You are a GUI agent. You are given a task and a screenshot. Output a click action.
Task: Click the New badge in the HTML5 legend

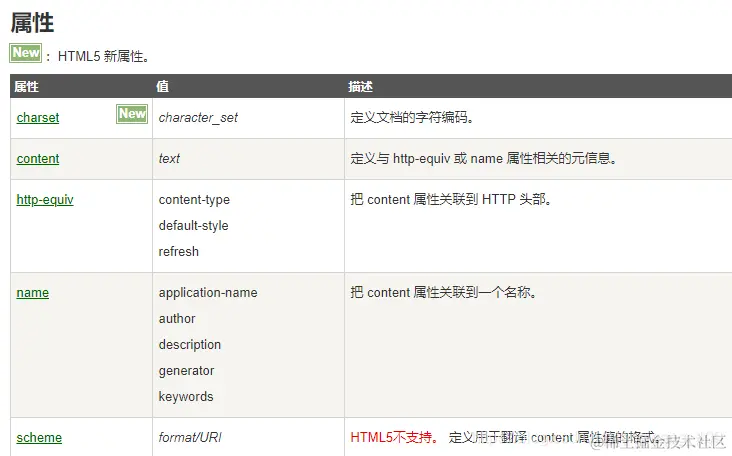(x=26, y=53)
